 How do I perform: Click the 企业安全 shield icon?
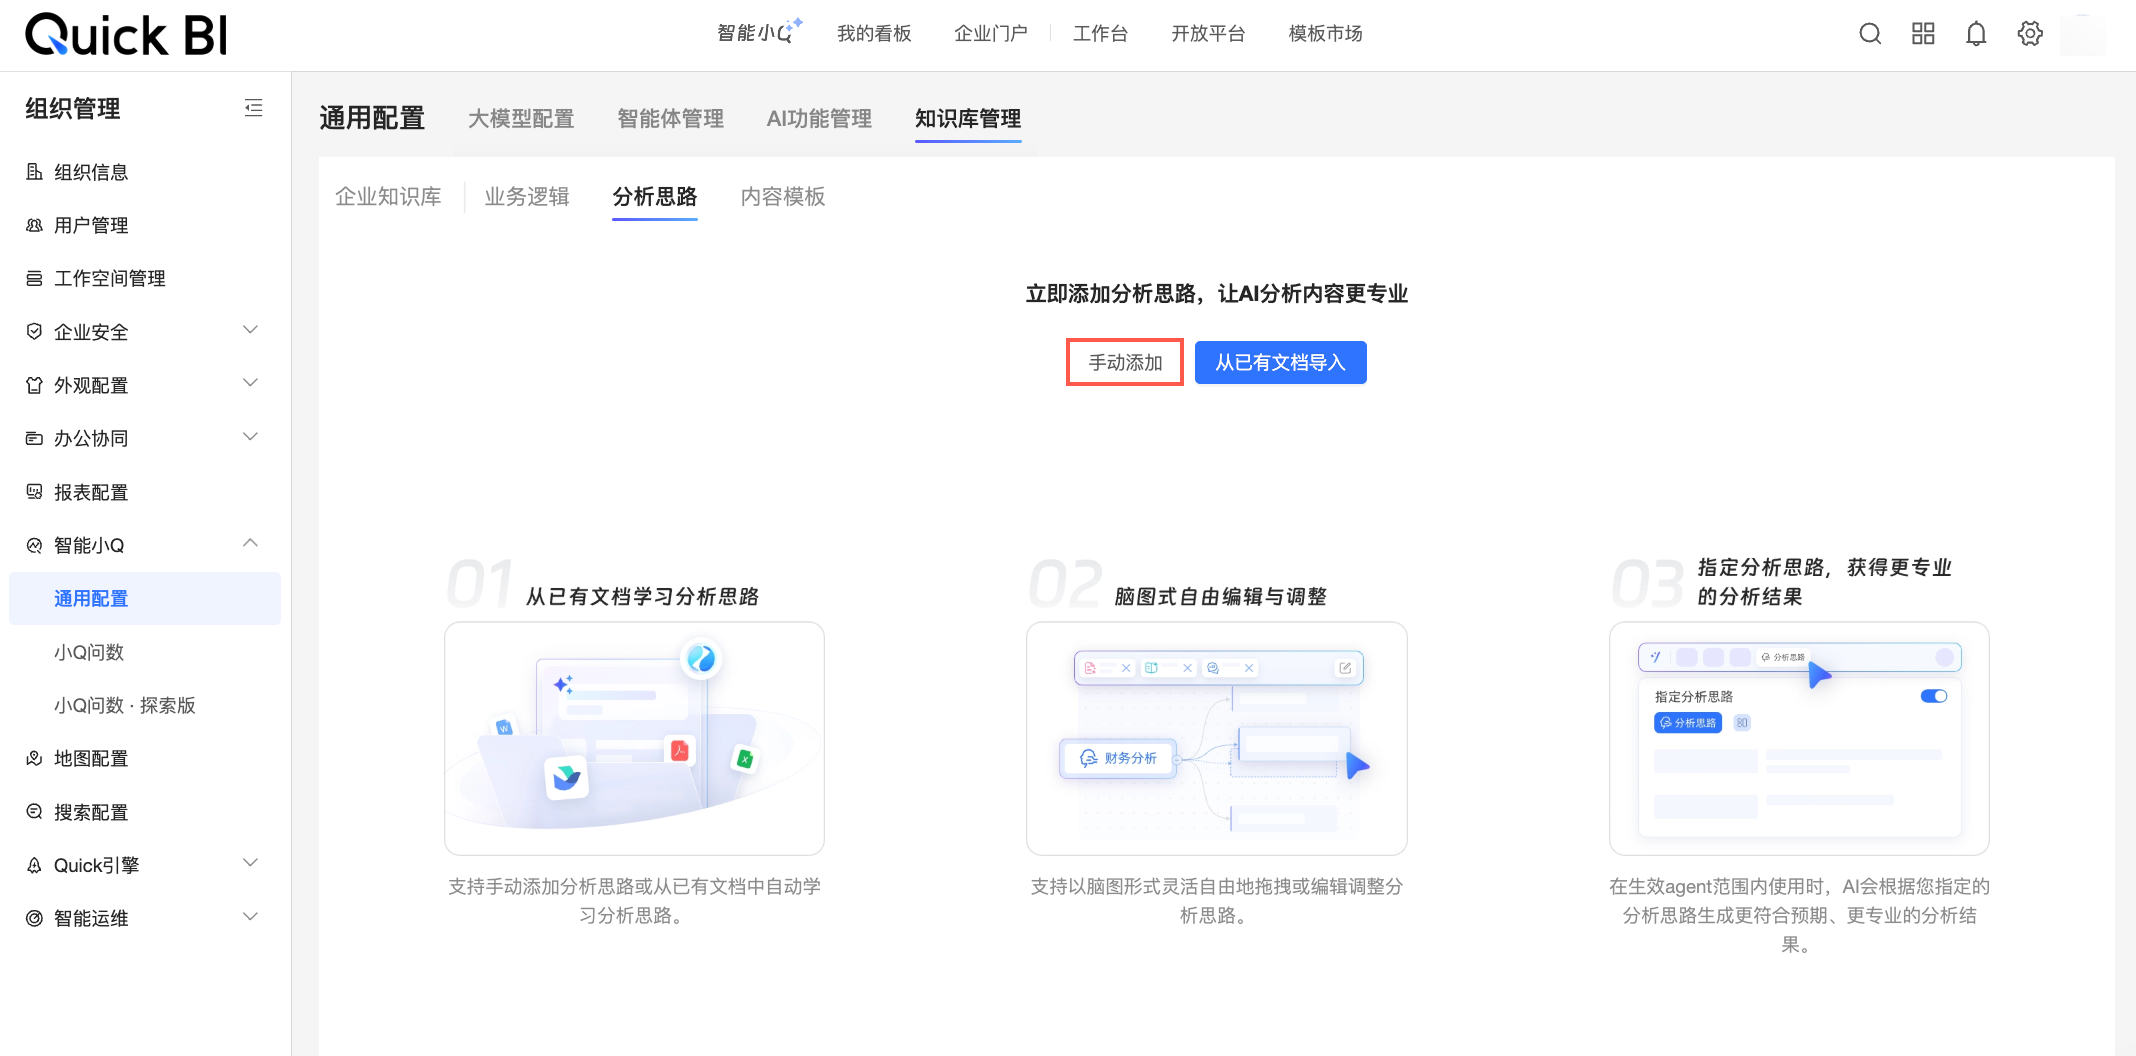(x=34, y=331)
